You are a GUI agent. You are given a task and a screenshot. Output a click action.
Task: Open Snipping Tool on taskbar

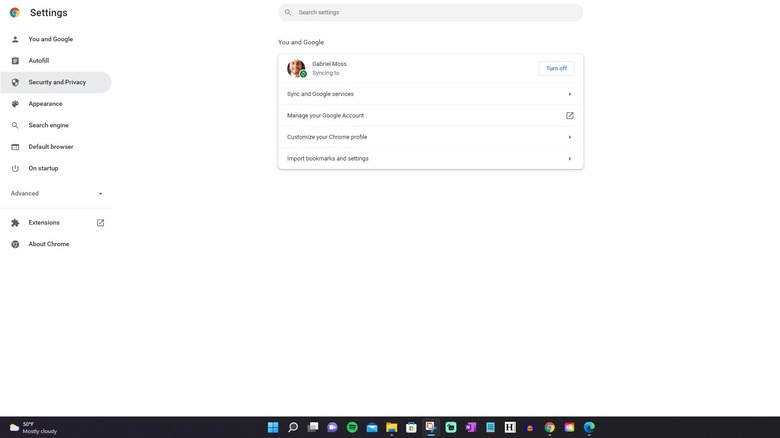(431, 427)
